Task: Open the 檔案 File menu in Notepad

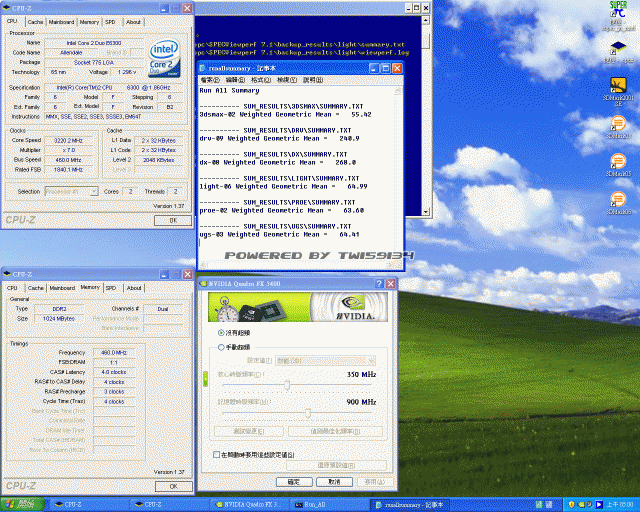Action: pyautogui.click(x=210, y=80)
